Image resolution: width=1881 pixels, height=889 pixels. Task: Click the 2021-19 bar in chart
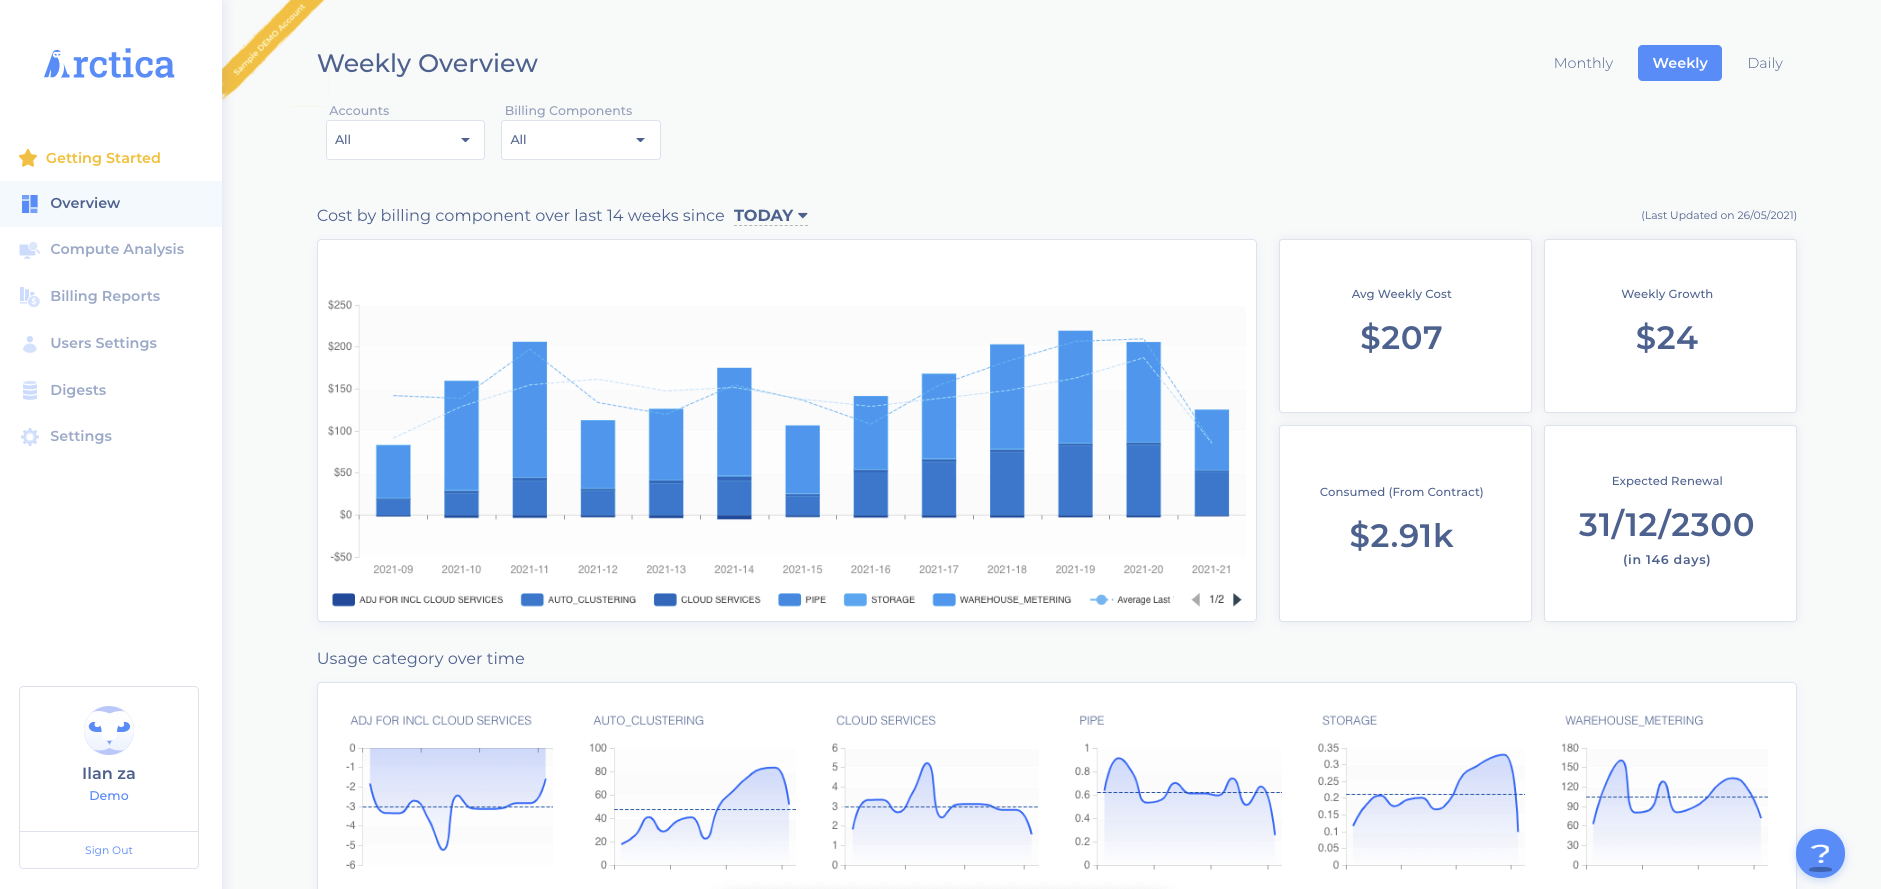click(x=1075, y=424)
